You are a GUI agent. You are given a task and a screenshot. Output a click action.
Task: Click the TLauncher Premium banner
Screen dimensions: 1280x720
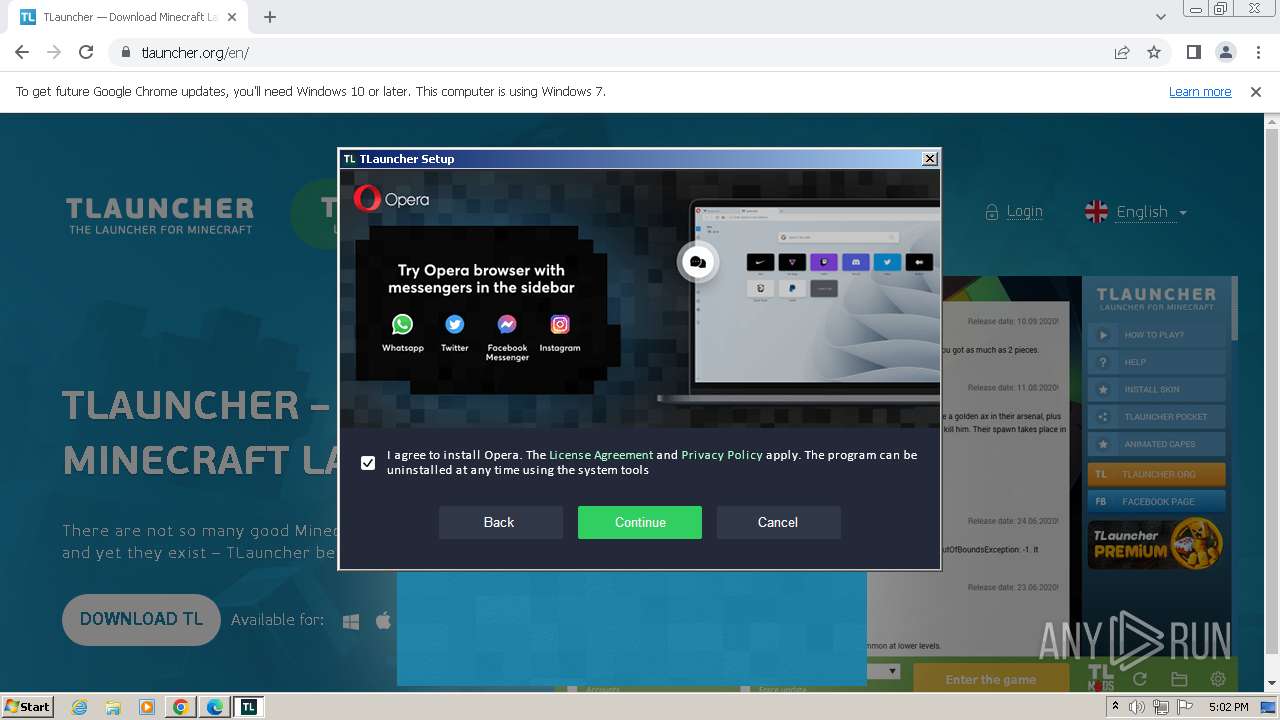[x=1156, y=544]
